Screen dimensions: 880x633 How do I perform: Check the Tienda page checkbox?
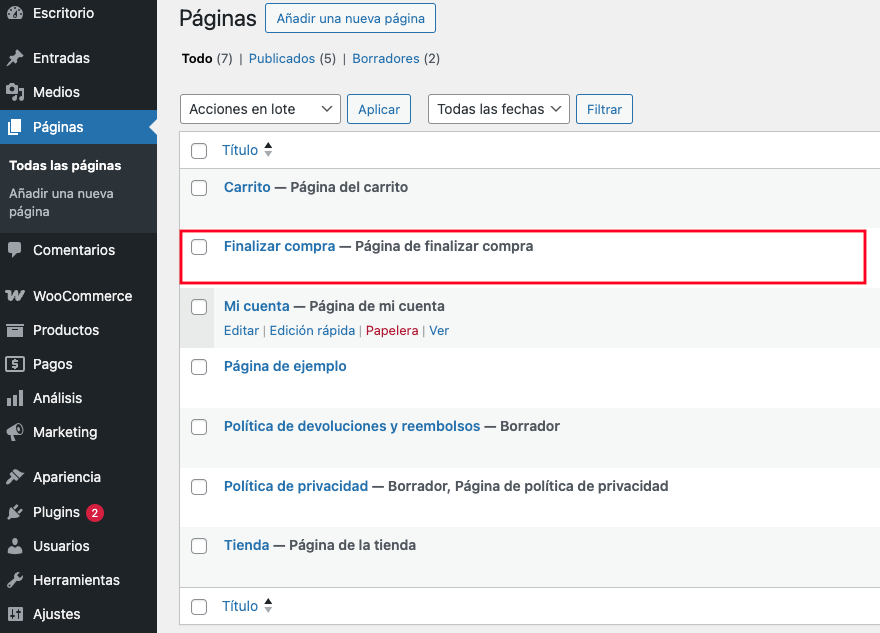[x=199, y=545]
